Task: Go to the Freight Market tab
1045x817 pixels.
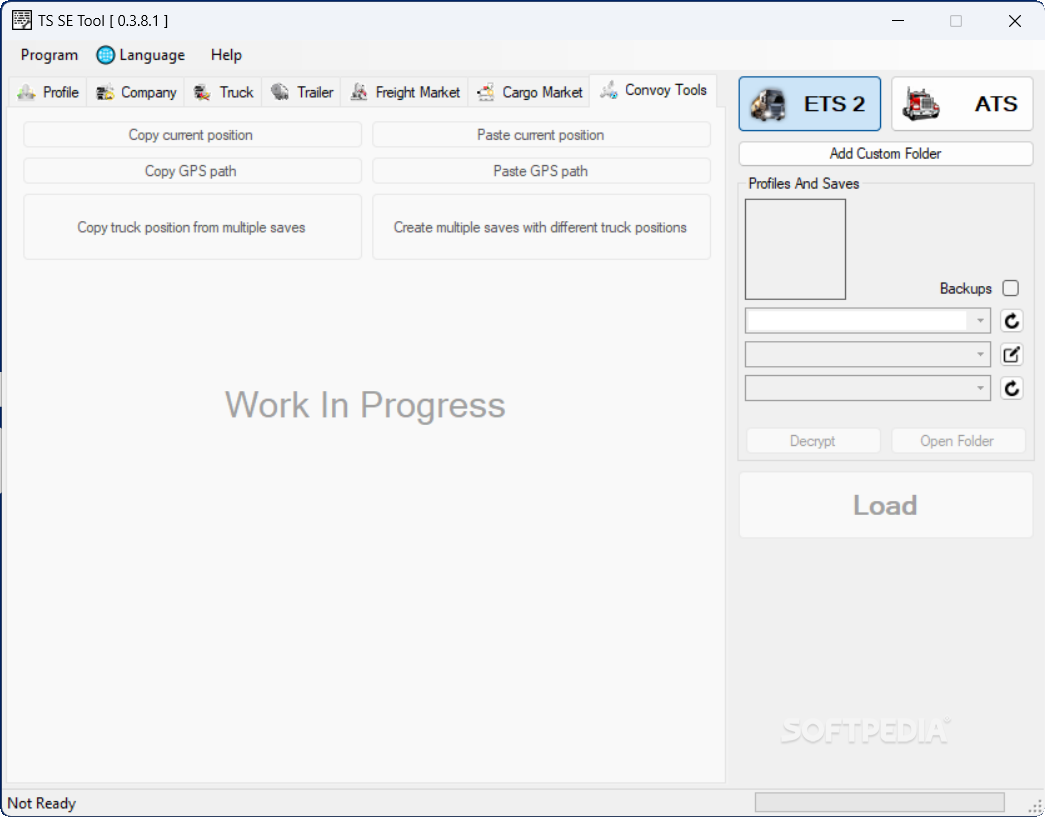Action: [x=405, y=92]
